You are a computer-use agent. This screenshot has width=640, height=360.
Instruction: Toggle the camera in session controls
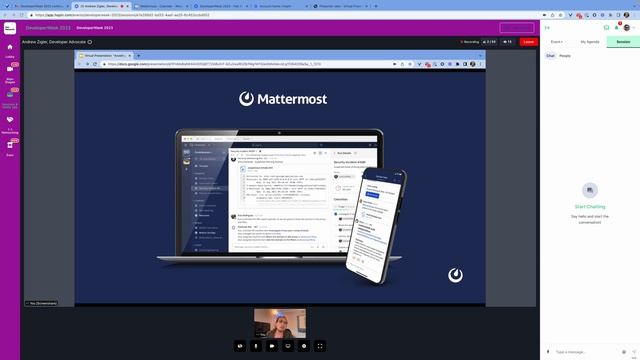tap(272, 346)
